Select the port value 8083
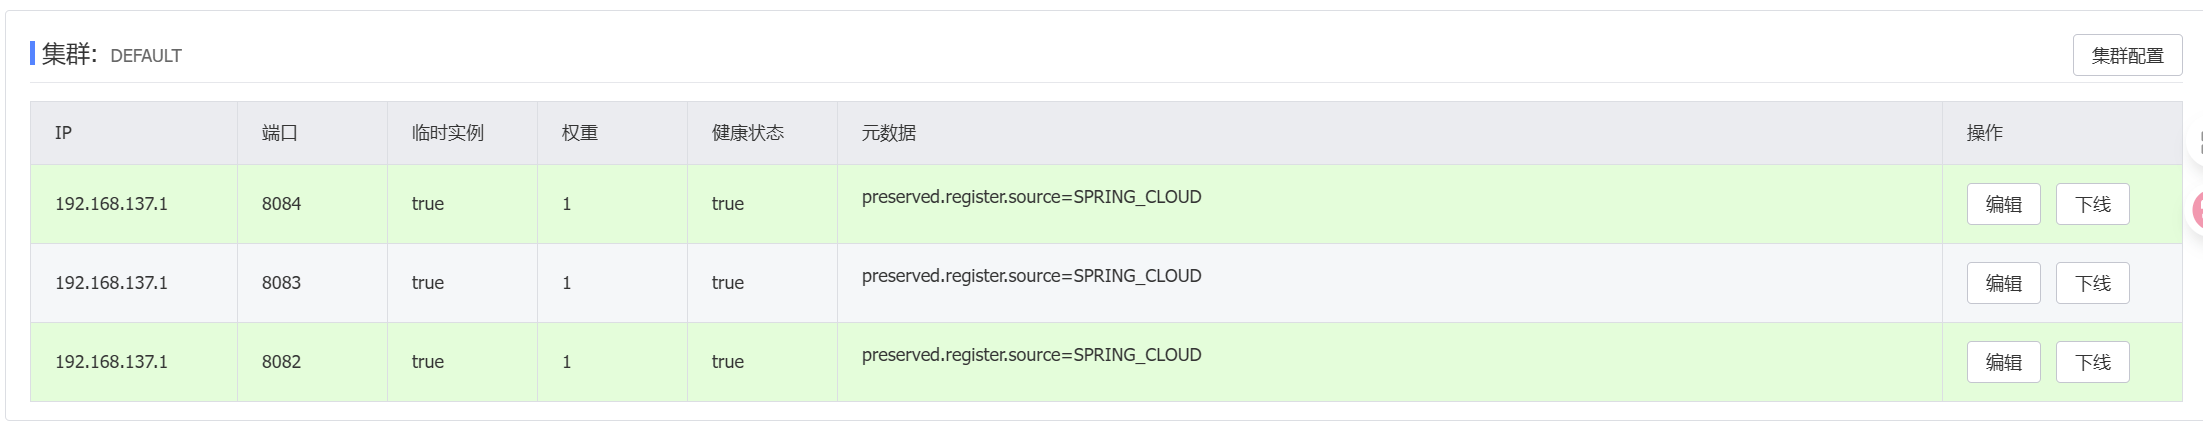The image size is (2203, 433). [281, 283]
